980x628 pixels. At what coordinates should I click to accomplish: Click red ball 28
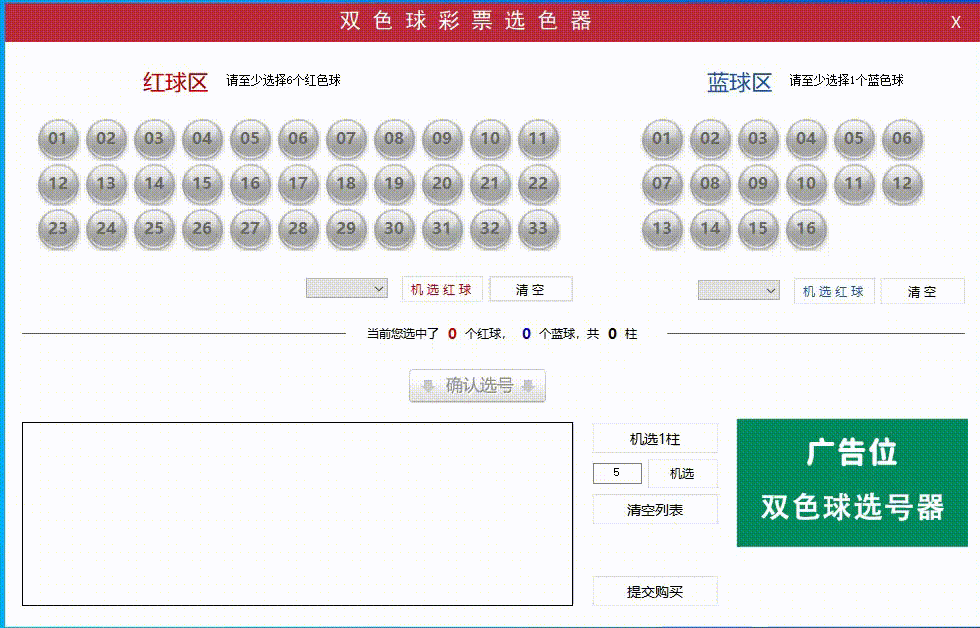298,229
